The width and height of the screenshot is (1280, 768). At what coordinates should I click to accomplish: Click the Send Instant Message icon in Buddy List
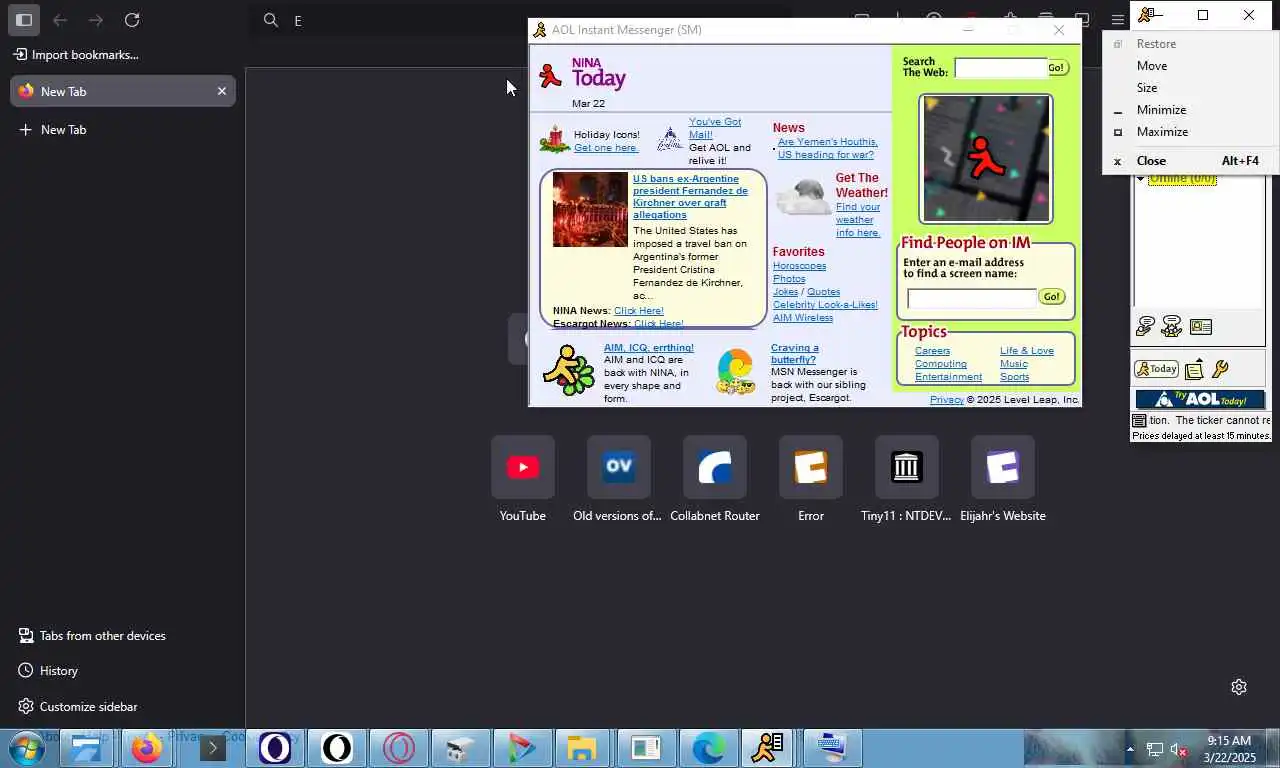(x=1146, y=326)
